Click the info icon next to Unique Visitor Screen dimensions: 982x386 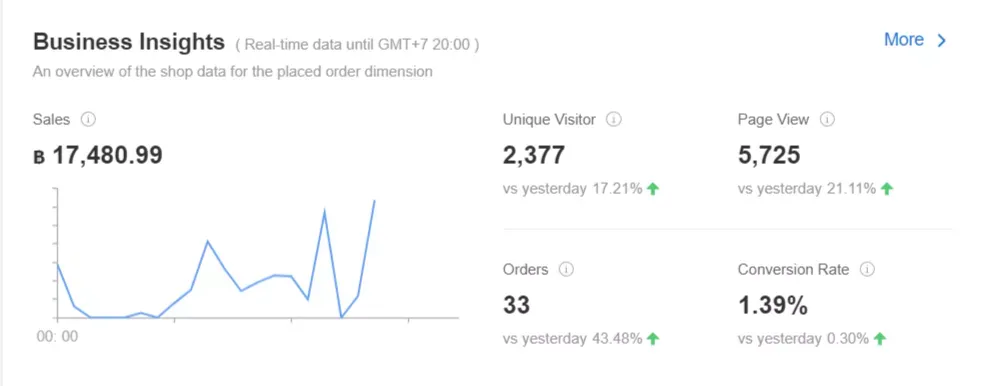pos(614,119)
